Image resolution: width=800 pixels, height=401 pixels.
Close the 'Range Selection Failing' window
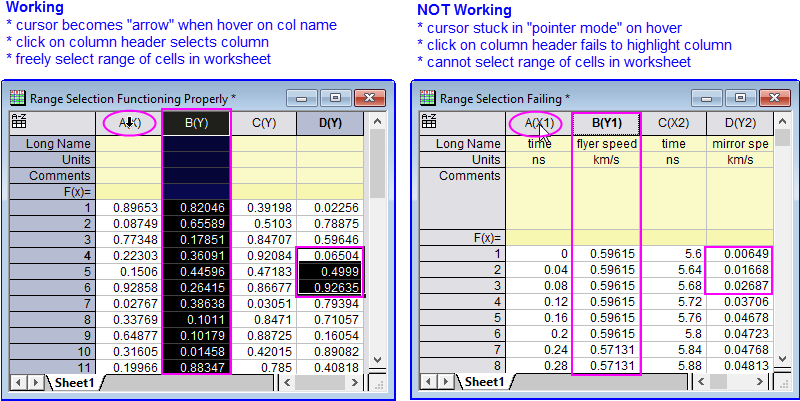[774, 97]
